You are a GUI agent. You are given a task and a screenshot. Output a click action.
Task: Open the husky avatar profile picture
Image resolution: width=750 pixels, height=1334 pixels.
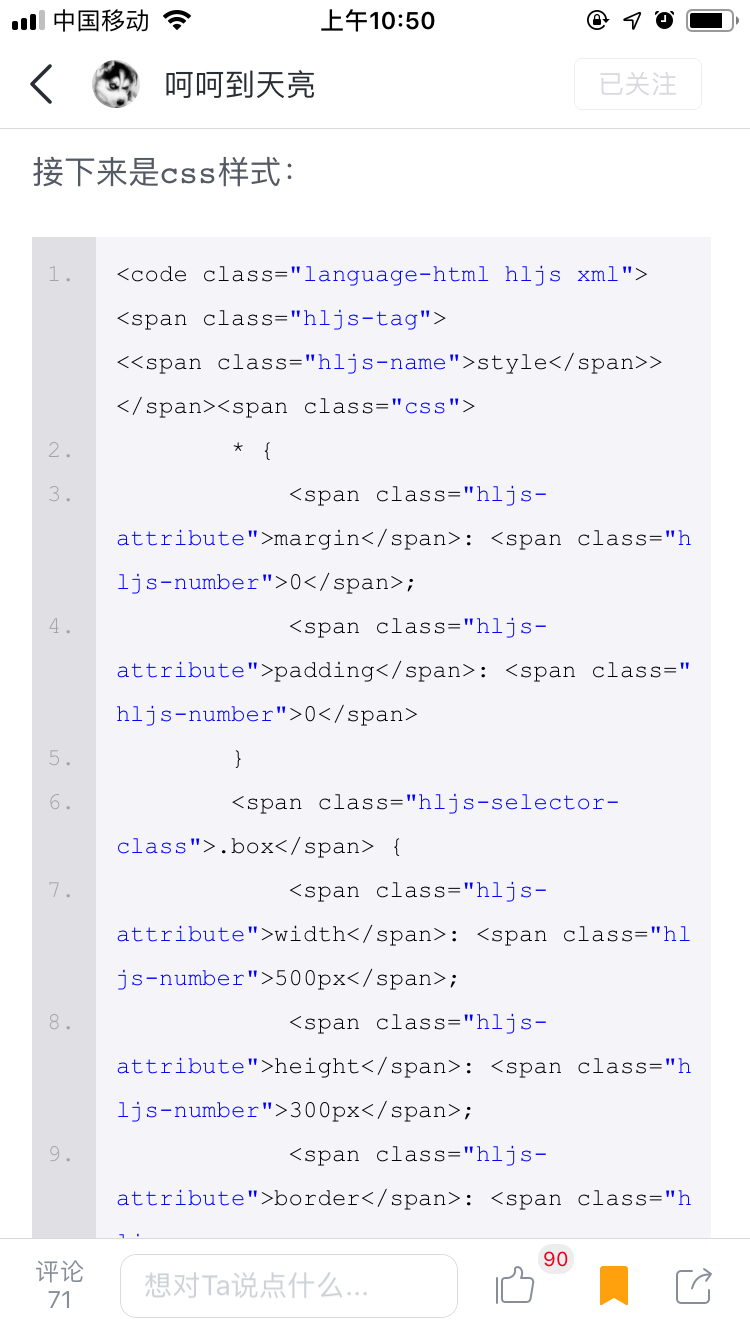[116, 85]
